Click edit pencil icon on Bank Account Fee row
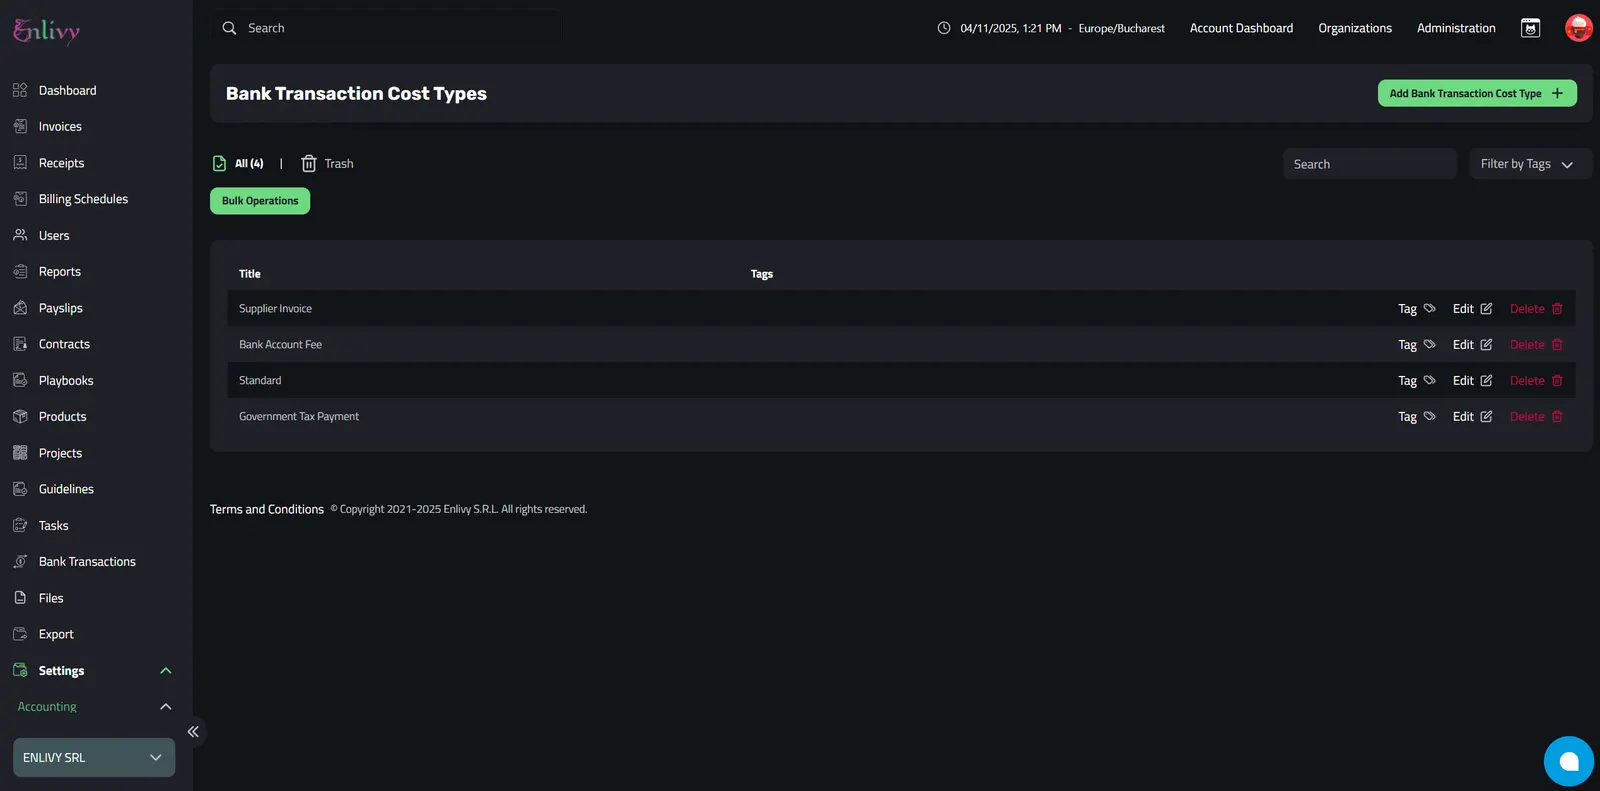The width and height of the screenshot is (1600, 791). [1486, 345]
